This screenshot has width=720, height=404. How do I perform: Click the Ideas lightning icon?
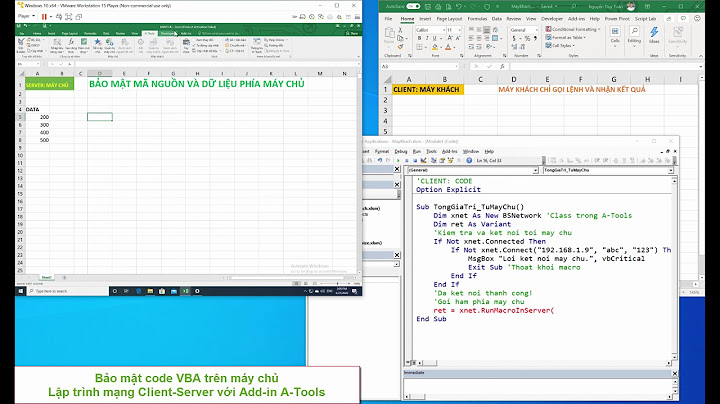[654, 35]
